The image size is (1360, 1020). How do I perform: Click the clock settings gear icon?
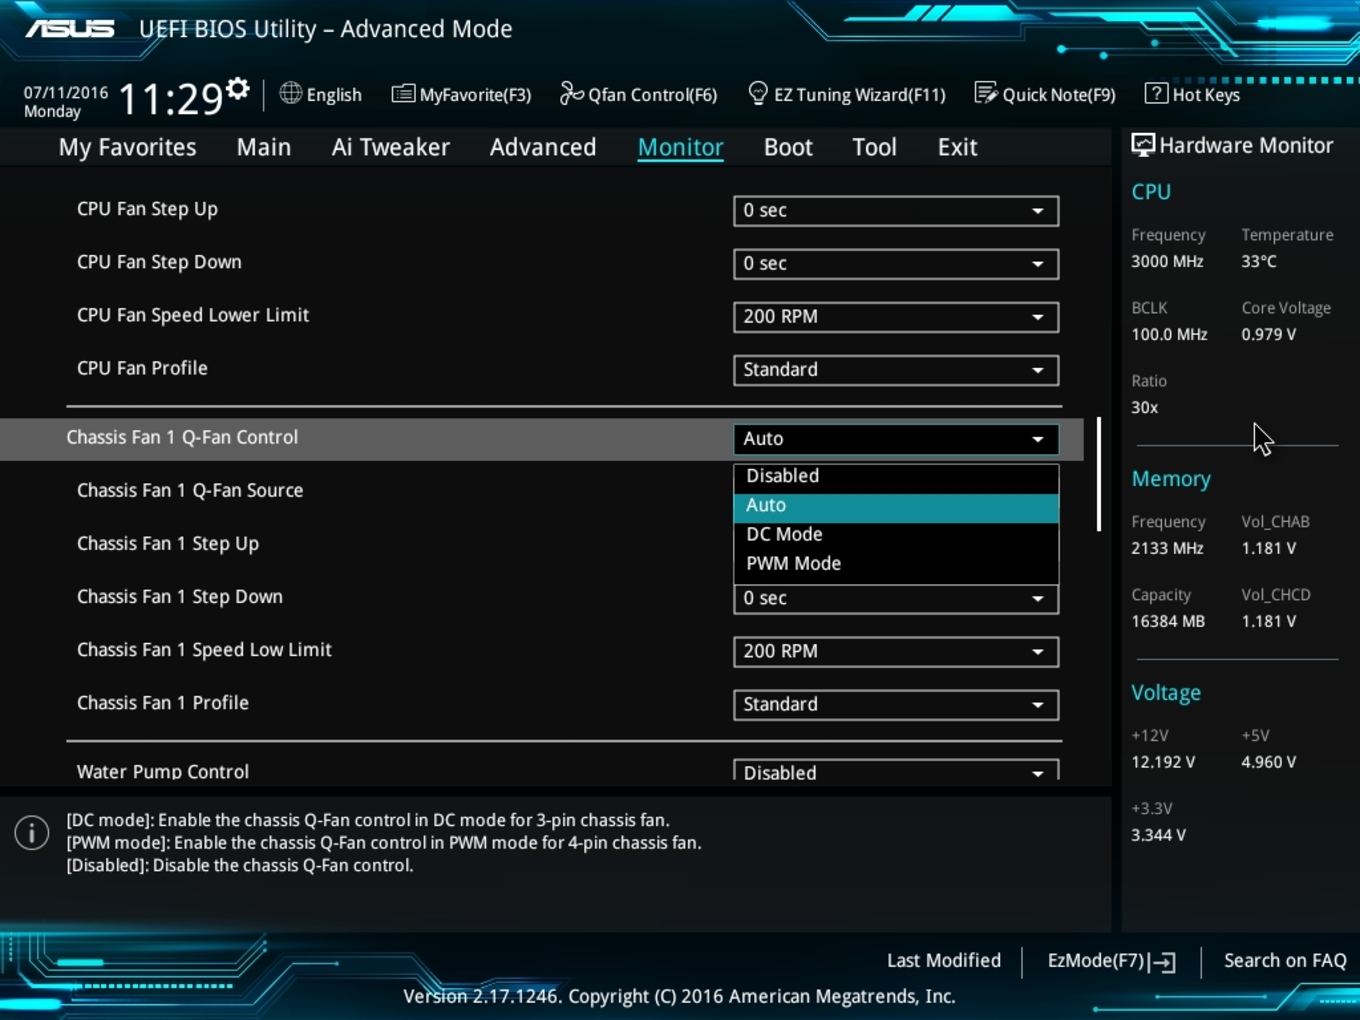(x=237, y=89)
